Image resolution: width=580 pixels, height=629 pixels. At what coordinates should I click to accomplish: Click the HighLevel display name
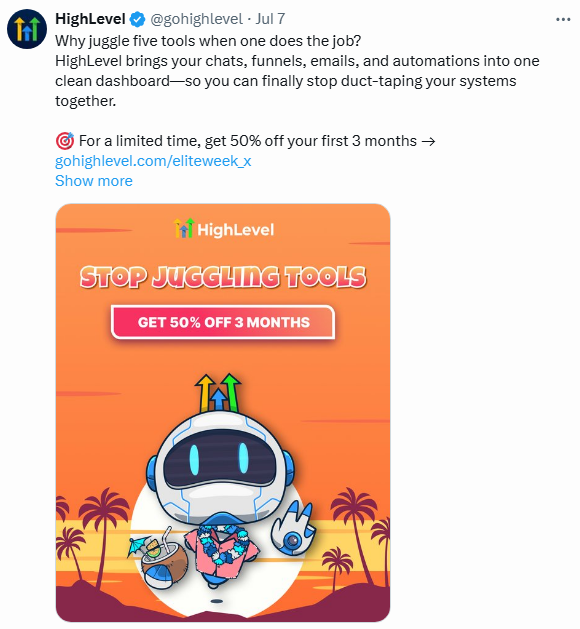point(90,19)
